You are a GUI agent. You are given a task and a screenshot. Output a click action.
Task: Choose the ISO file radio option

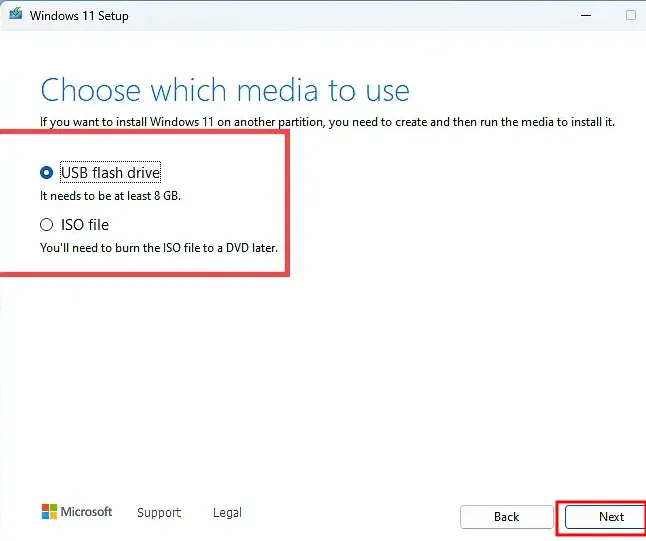click(47, 225)
